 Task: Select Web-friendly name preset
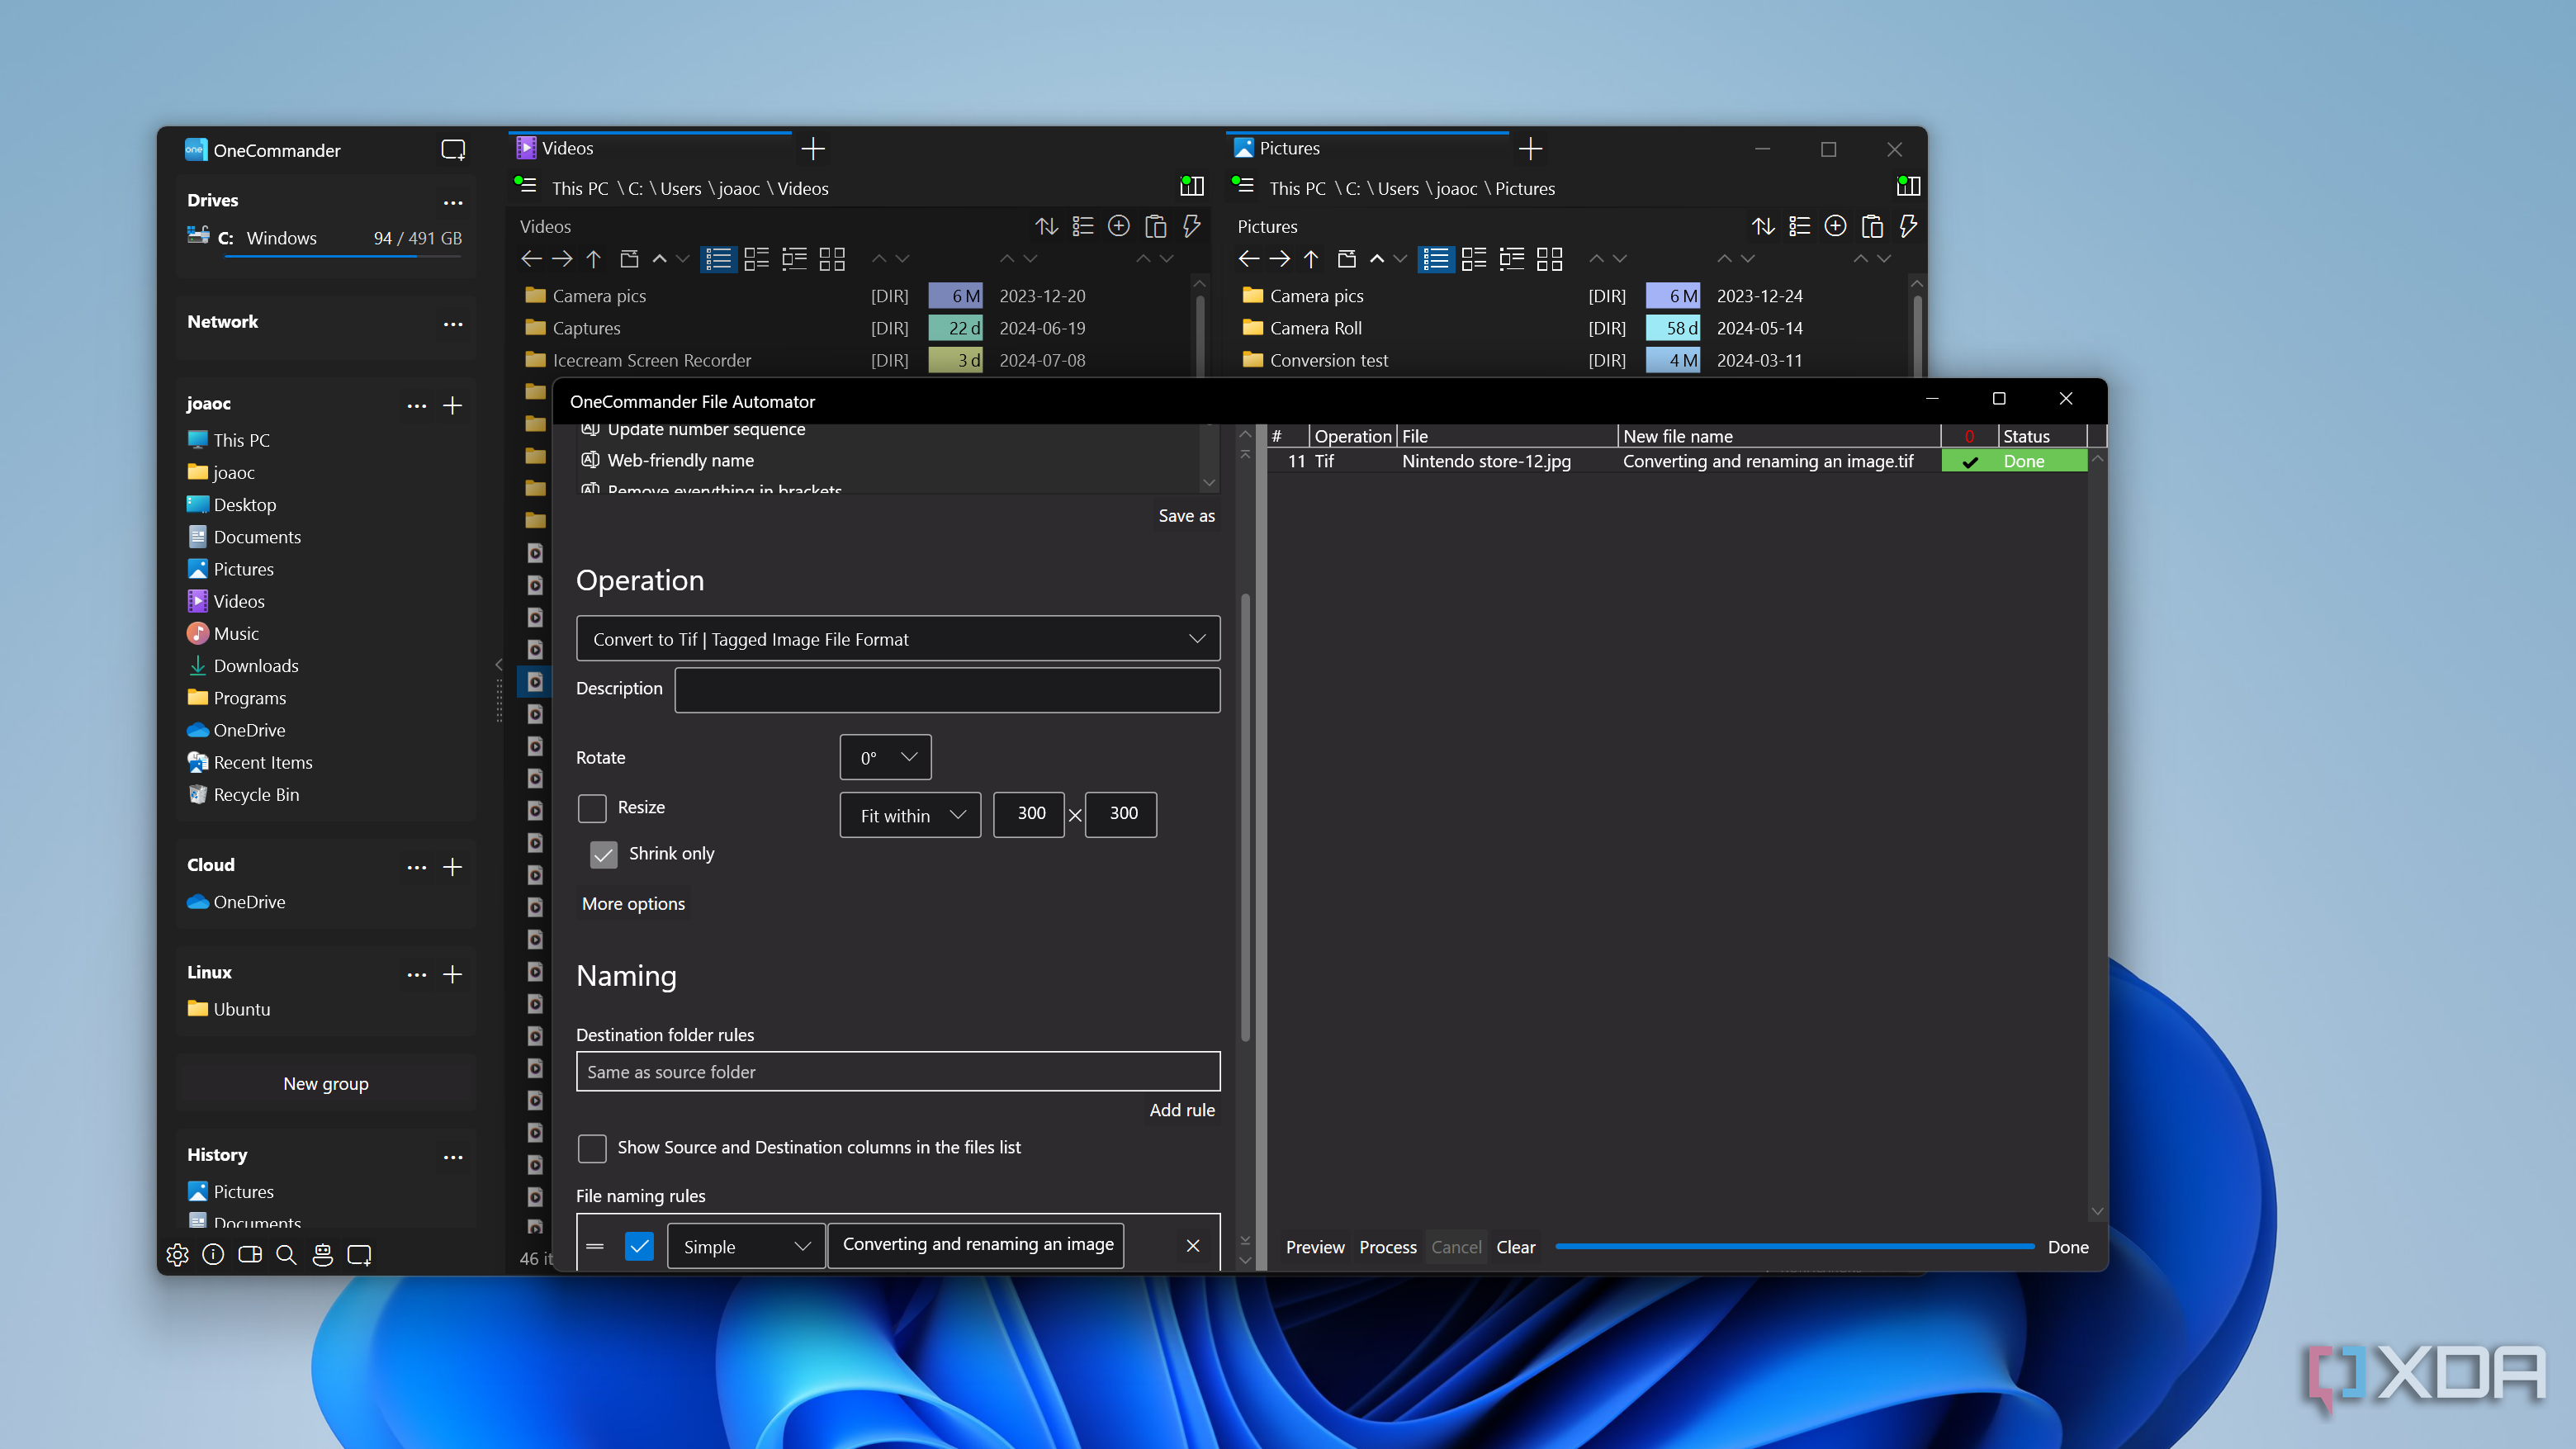click(681, 460)
